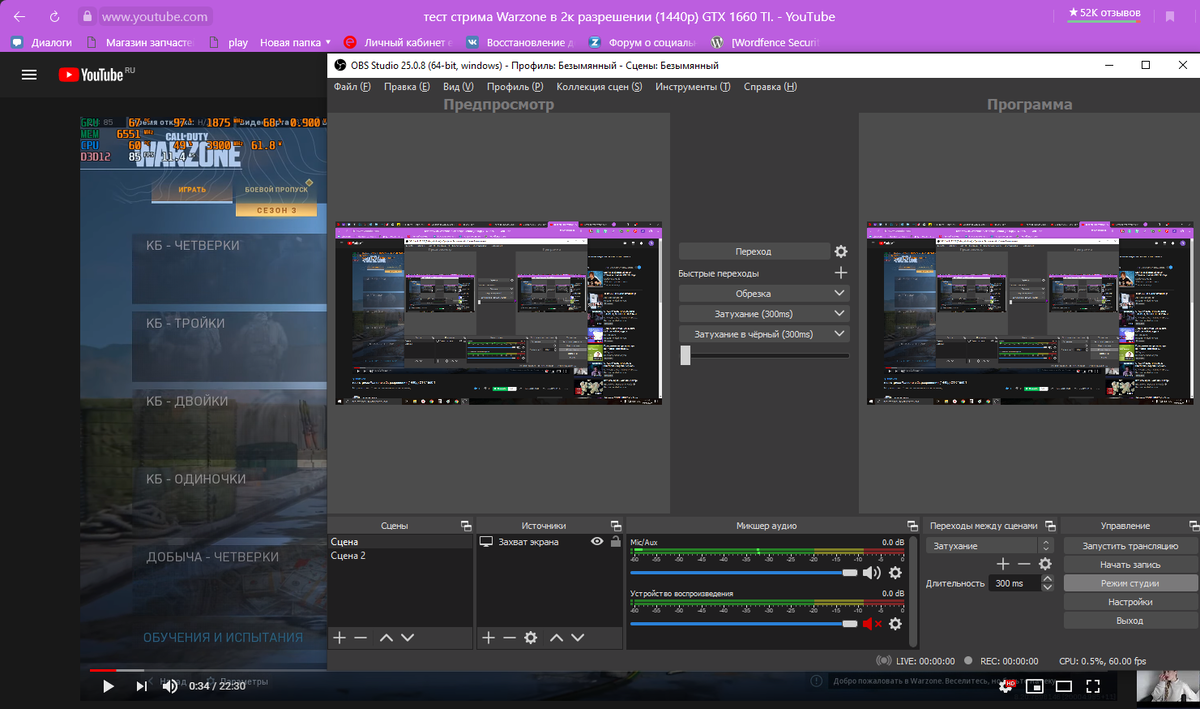Undock the Микшер аудио panel
The image size is (1200, 709).
[x=912, y=526]
